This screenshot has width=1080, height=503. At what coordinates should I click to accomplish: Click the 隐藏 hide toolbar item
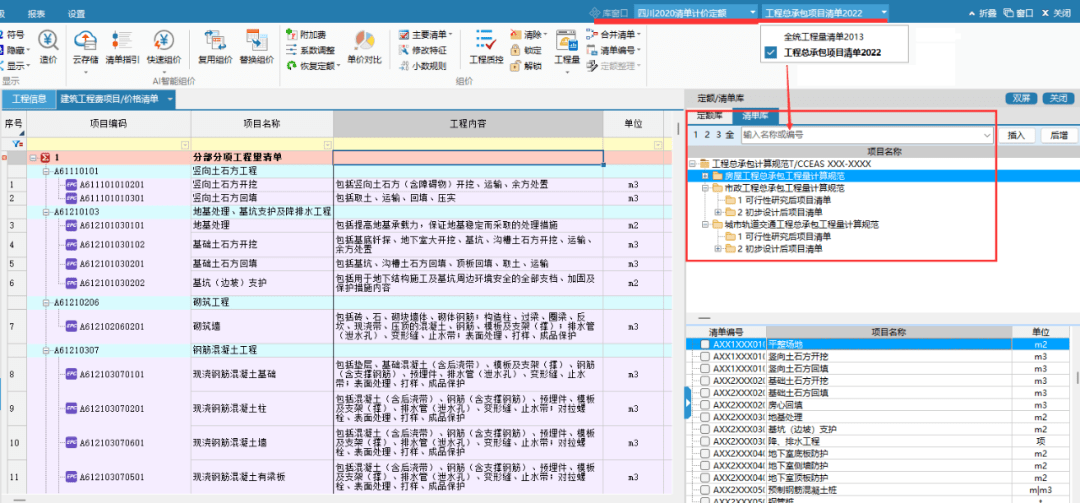(x=14, y=50)
